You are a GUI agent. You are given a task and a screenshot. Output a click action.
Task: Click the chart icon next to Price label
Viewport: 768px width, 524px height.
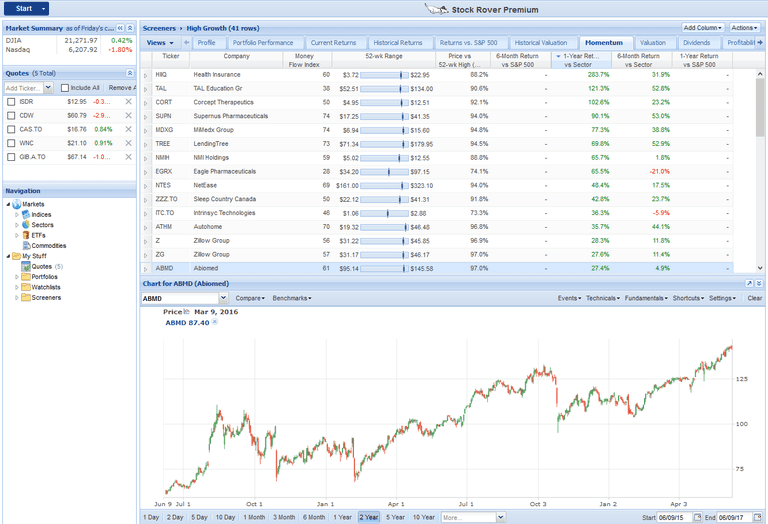(x=186, y=311)
